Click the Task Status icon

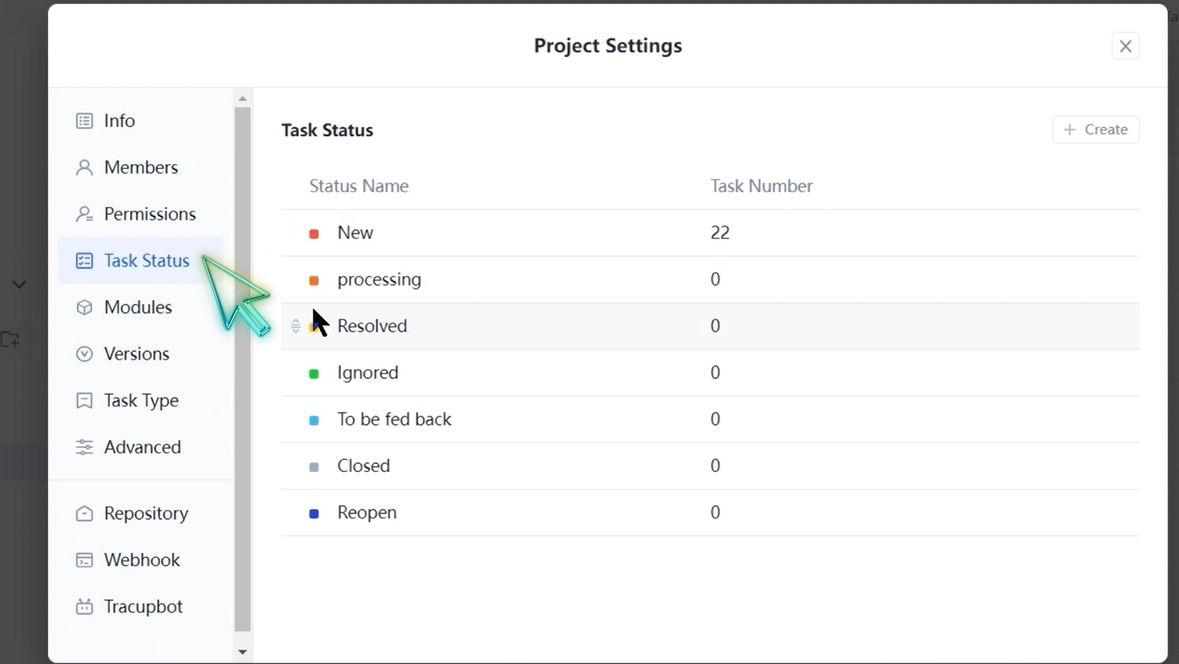point(85,260)
